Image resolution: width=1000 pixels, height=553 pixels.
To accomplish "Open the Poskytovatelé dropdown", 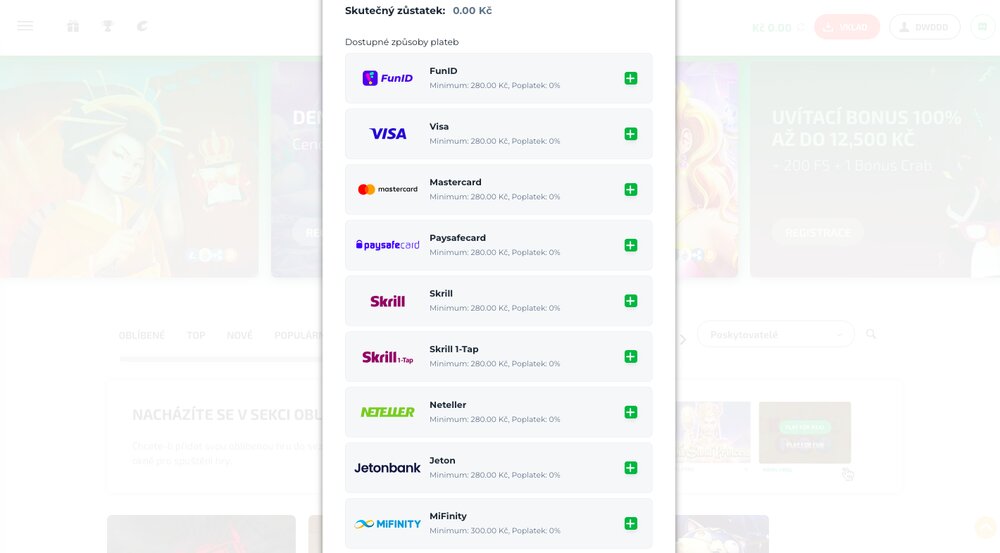I will tap(776, 335).
